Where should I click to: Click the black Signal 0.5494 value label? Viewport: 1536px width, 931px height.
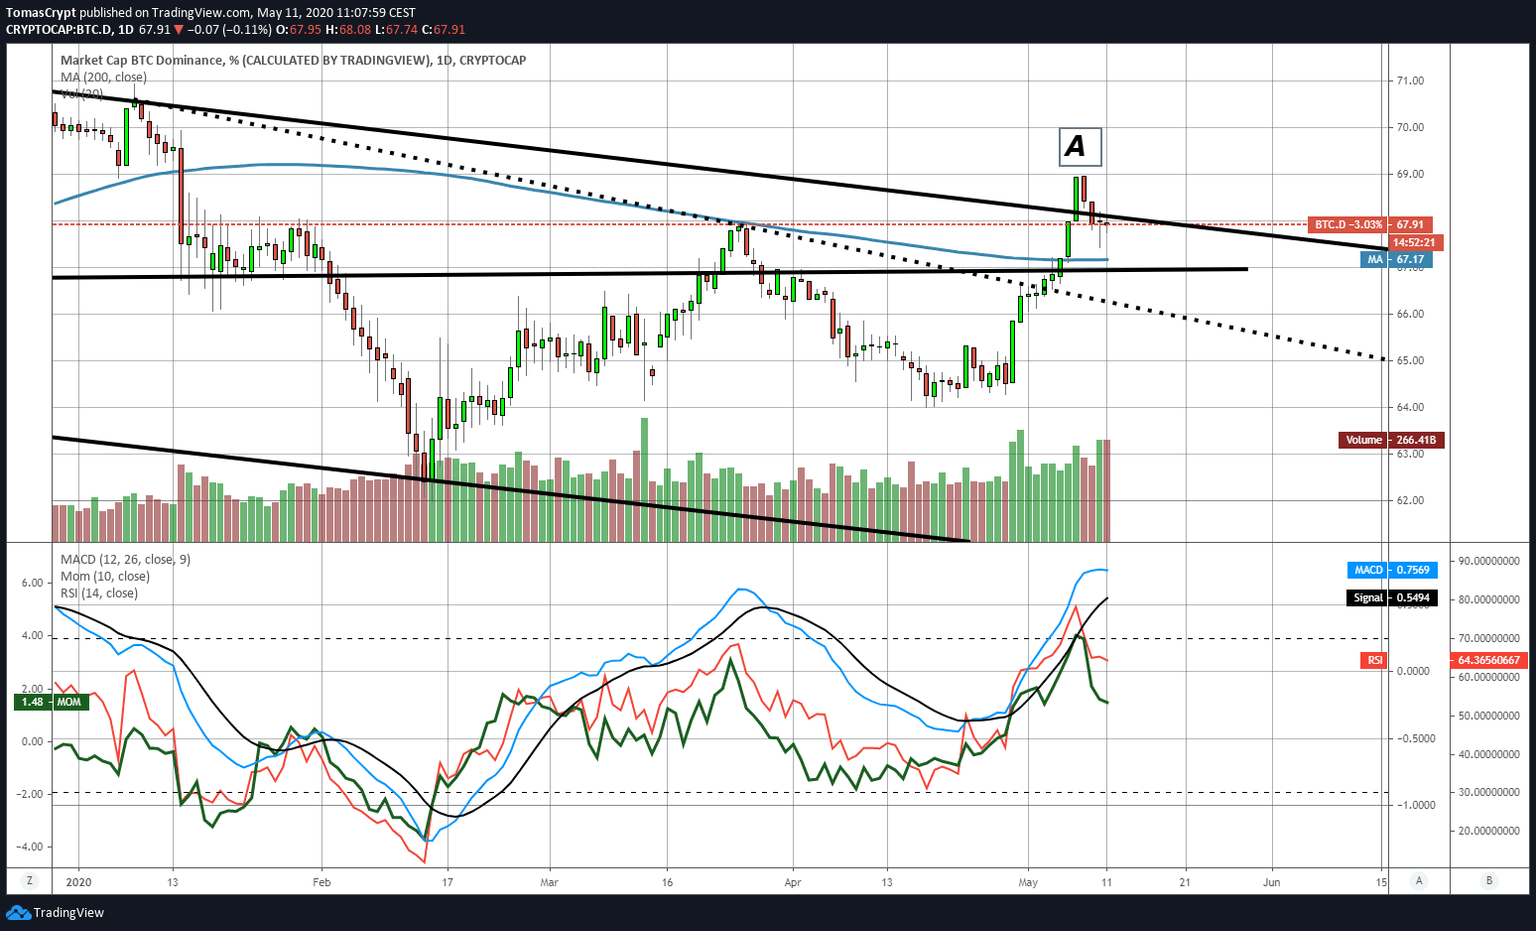1391,598
